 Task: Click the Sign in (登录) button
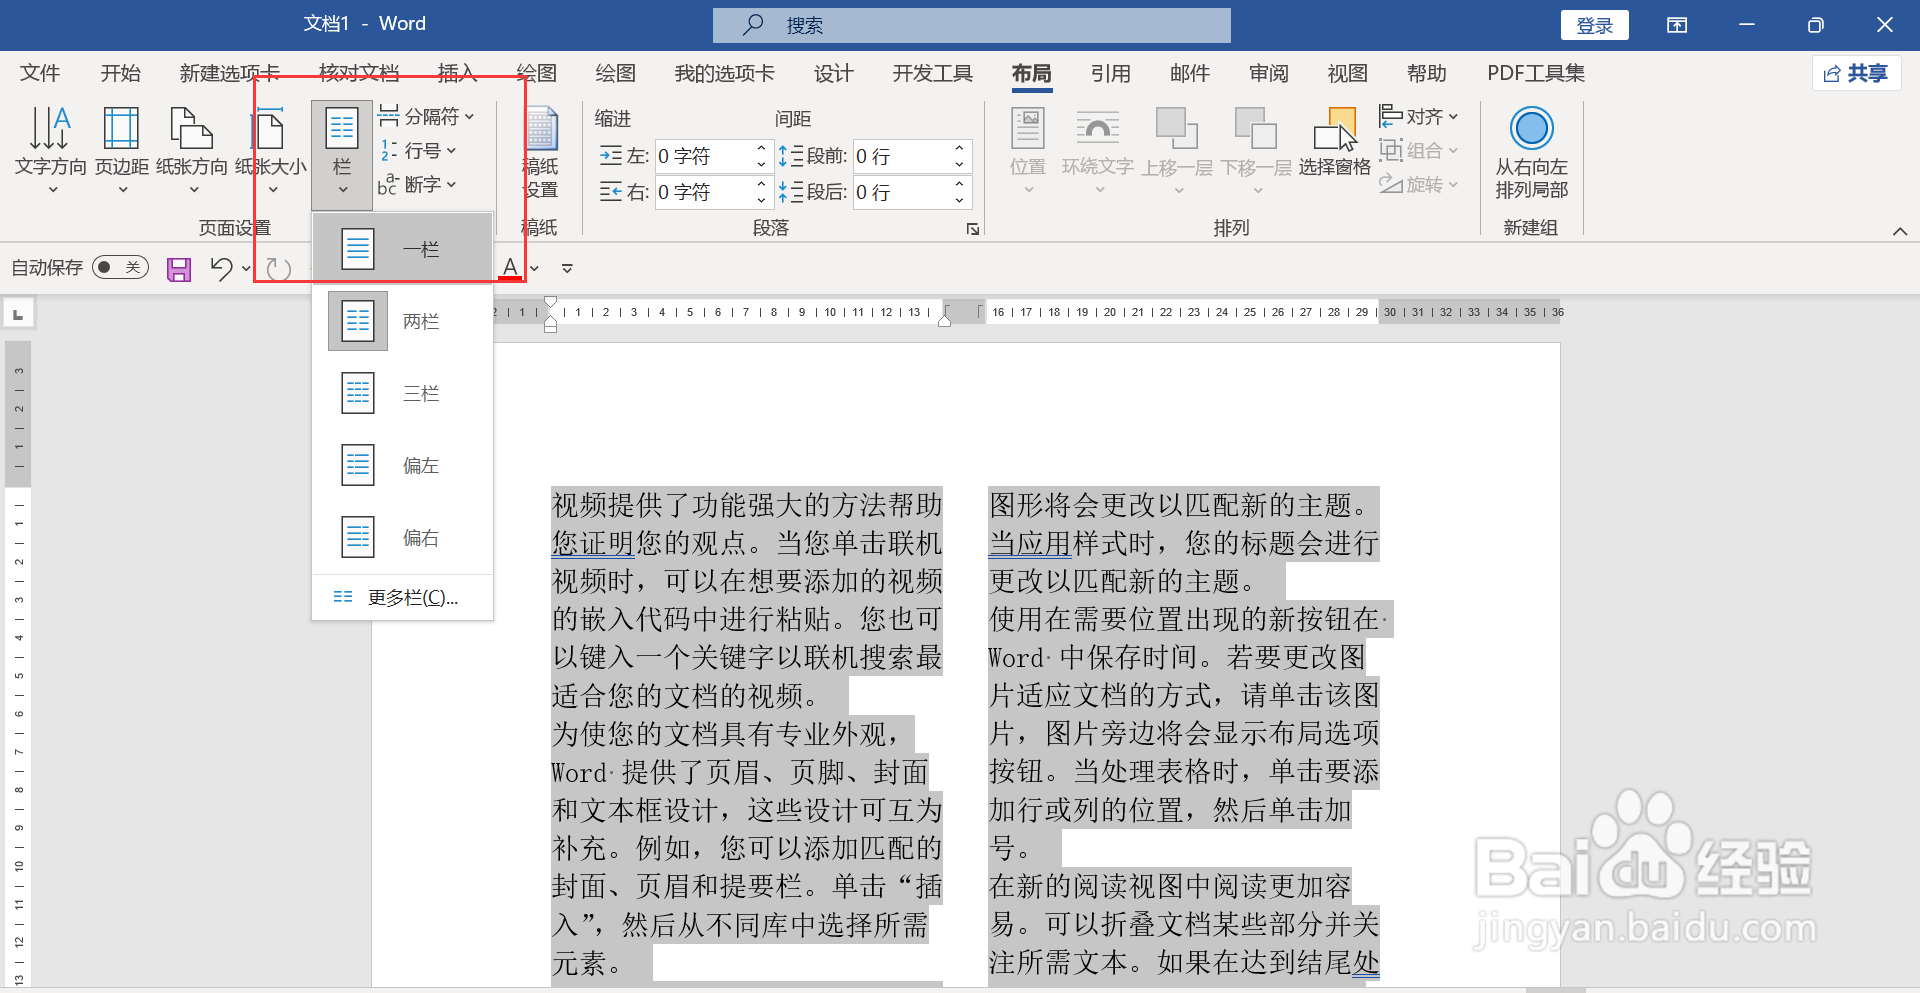[x=1595, y=25]
